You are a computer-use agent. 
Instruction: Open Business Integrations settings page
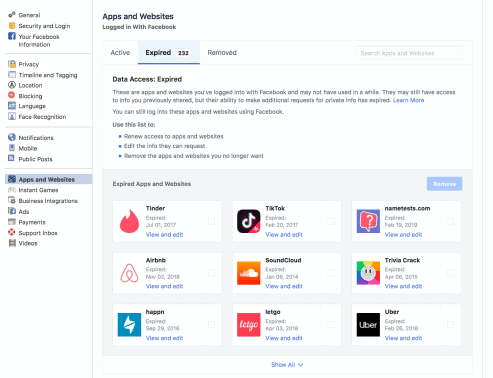coord(48,201)
